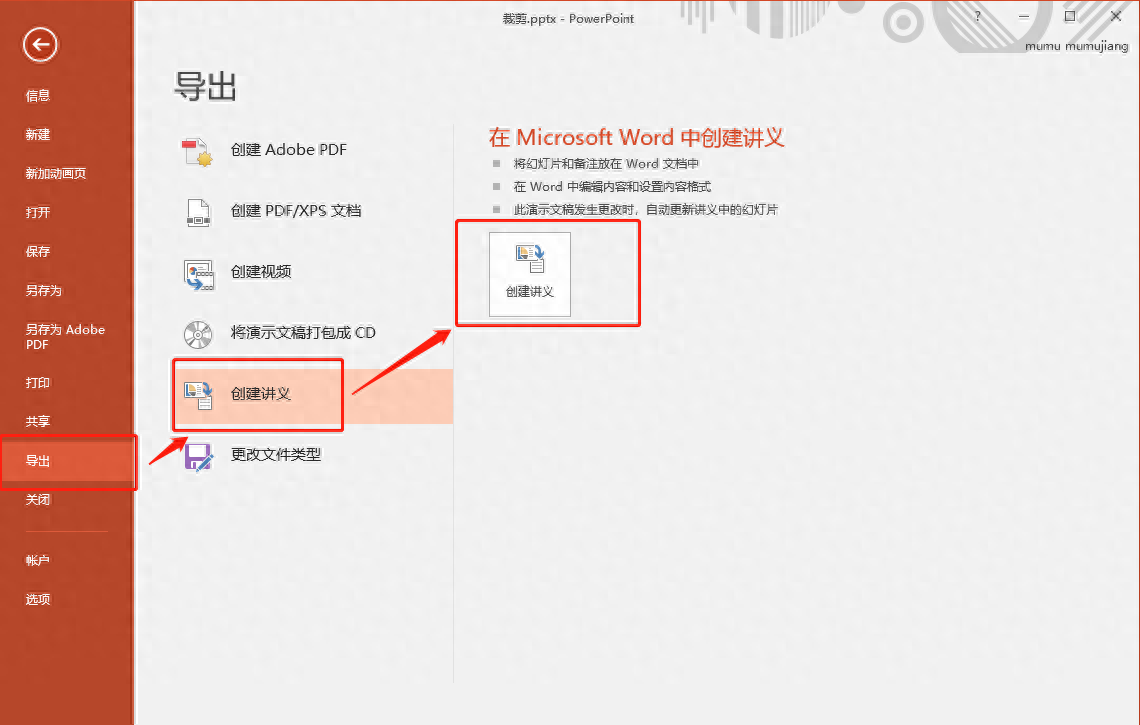Click the 裁剪.pptx - PowerPoint title text
Image resolution: width=1140 pixels, height=725 pixels.
569,19
